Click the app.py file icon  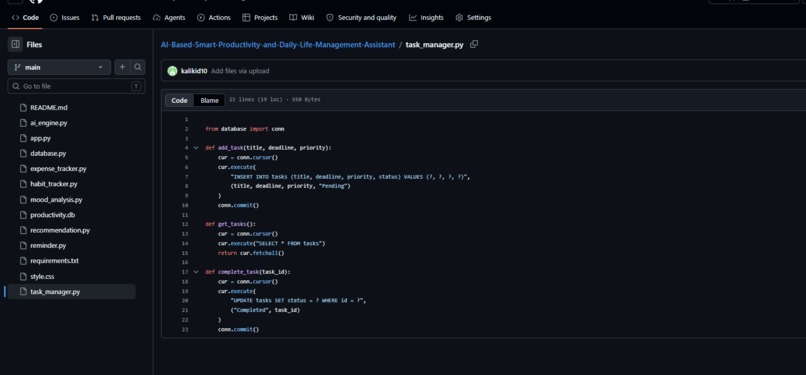[x=23, y=138]
